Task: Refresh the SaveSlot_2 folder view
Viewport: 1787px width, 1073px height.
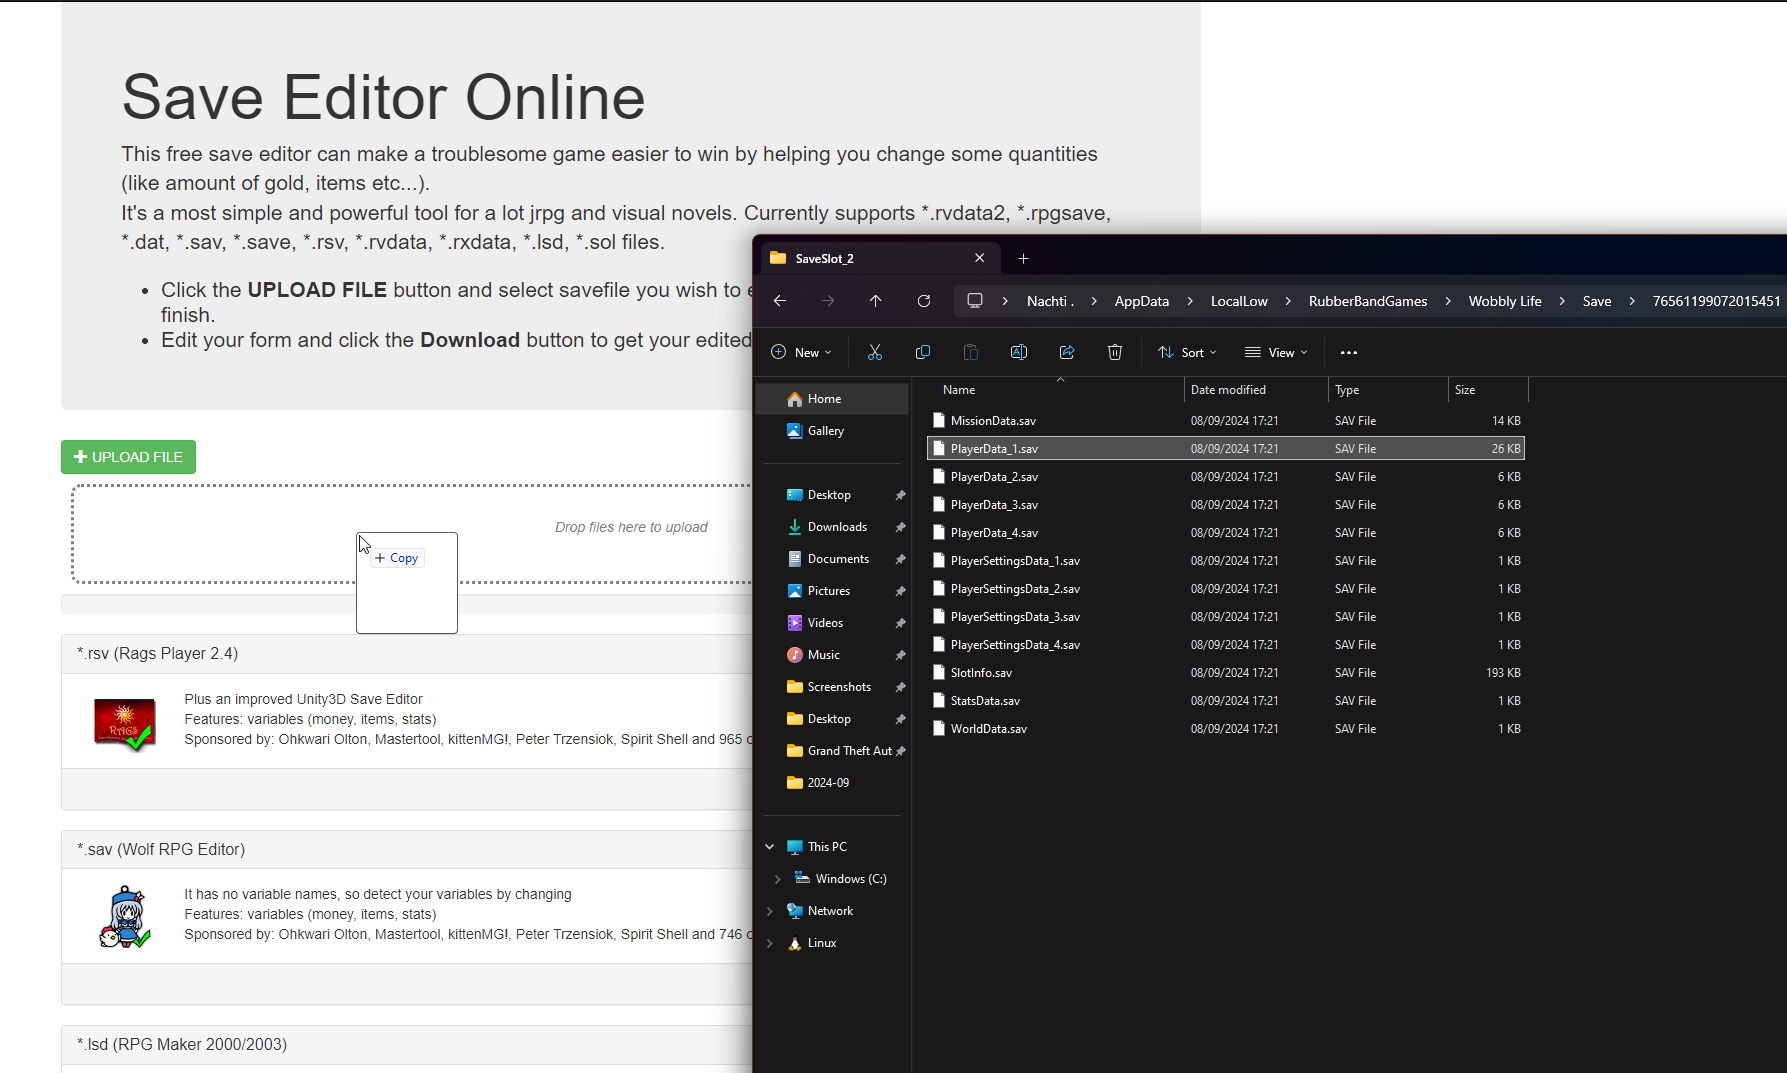Action: (924, 301)
